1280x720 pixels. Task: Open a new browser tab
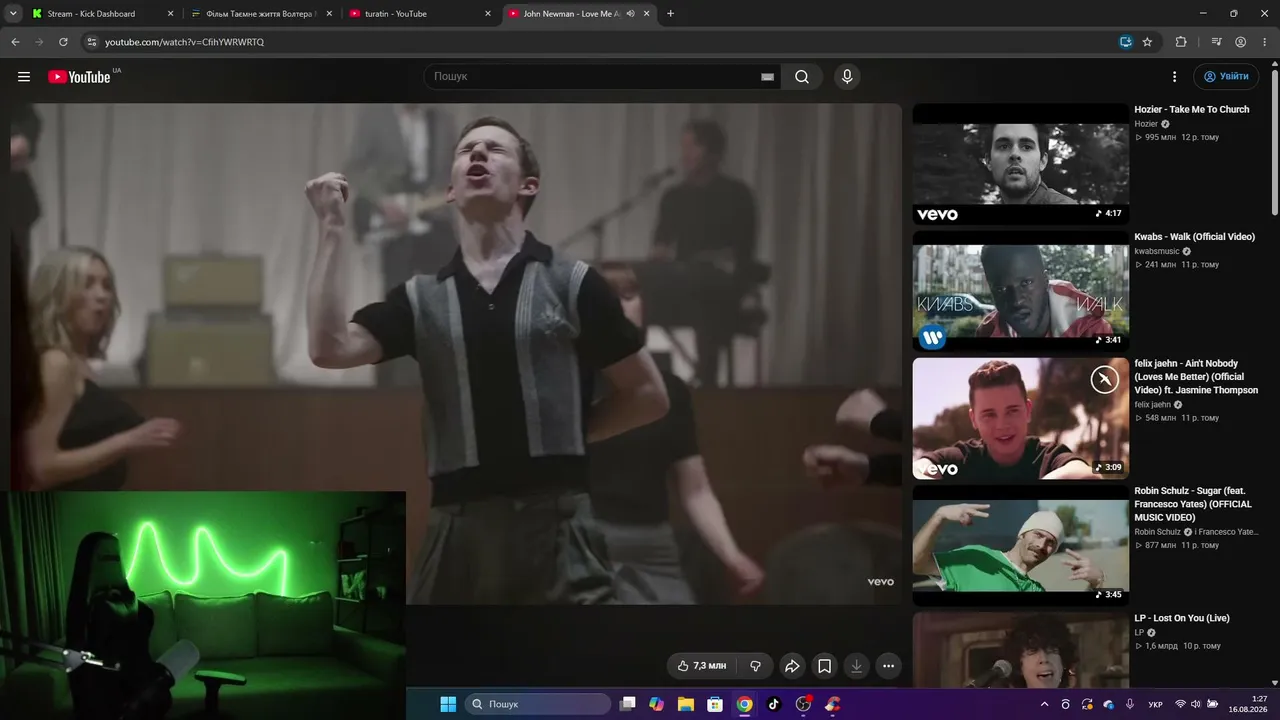[670, 14]
